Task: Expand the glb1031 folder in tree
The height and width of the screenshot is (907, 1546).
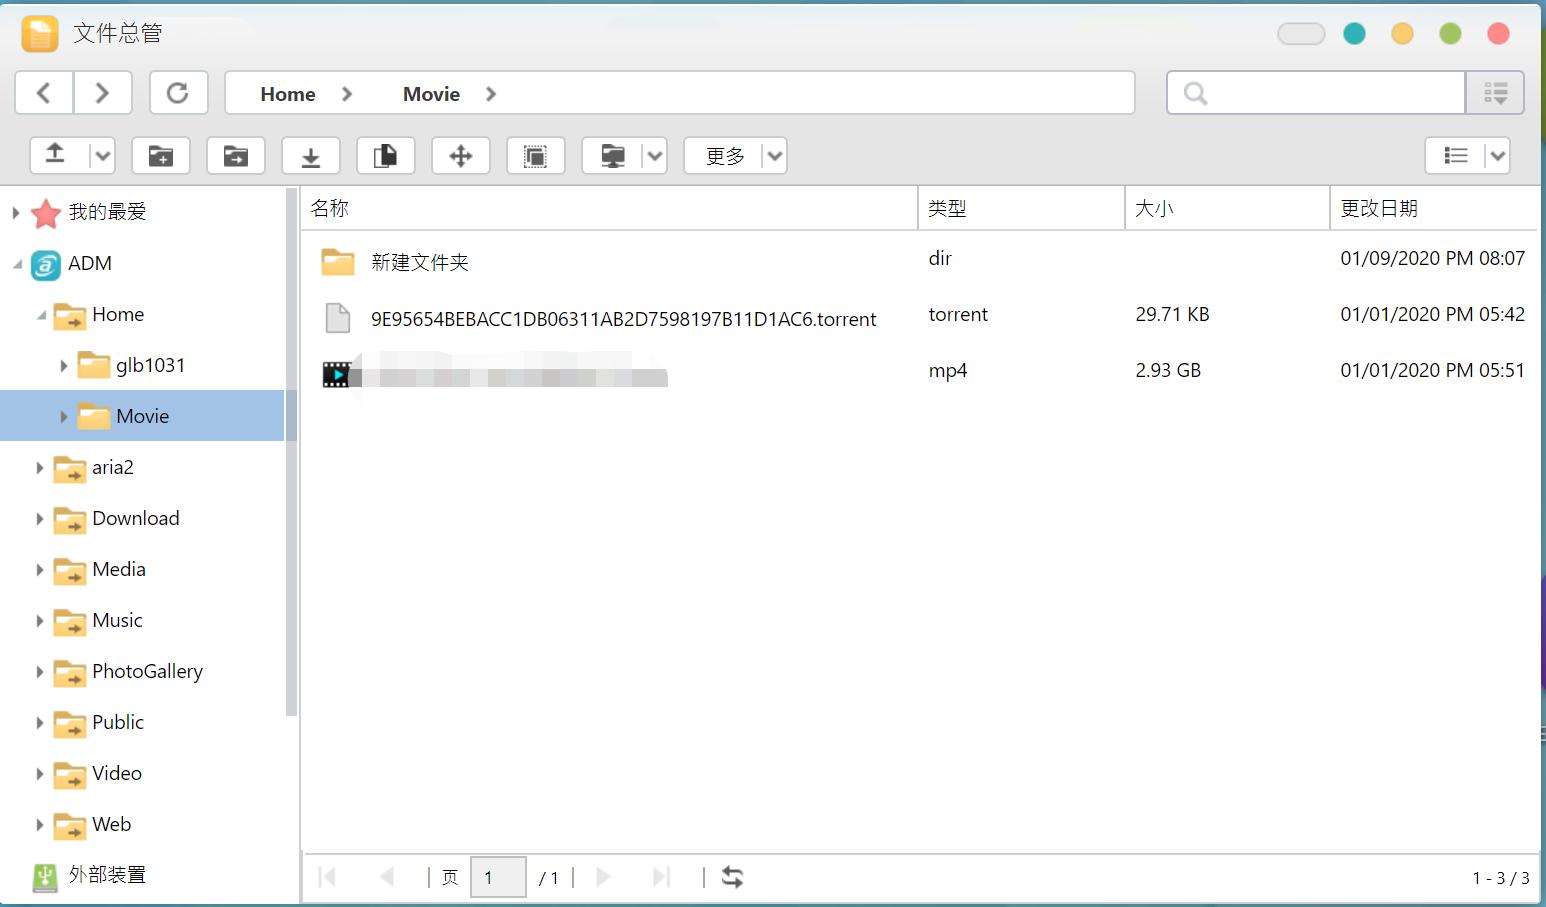Action: tap(63, 366)
